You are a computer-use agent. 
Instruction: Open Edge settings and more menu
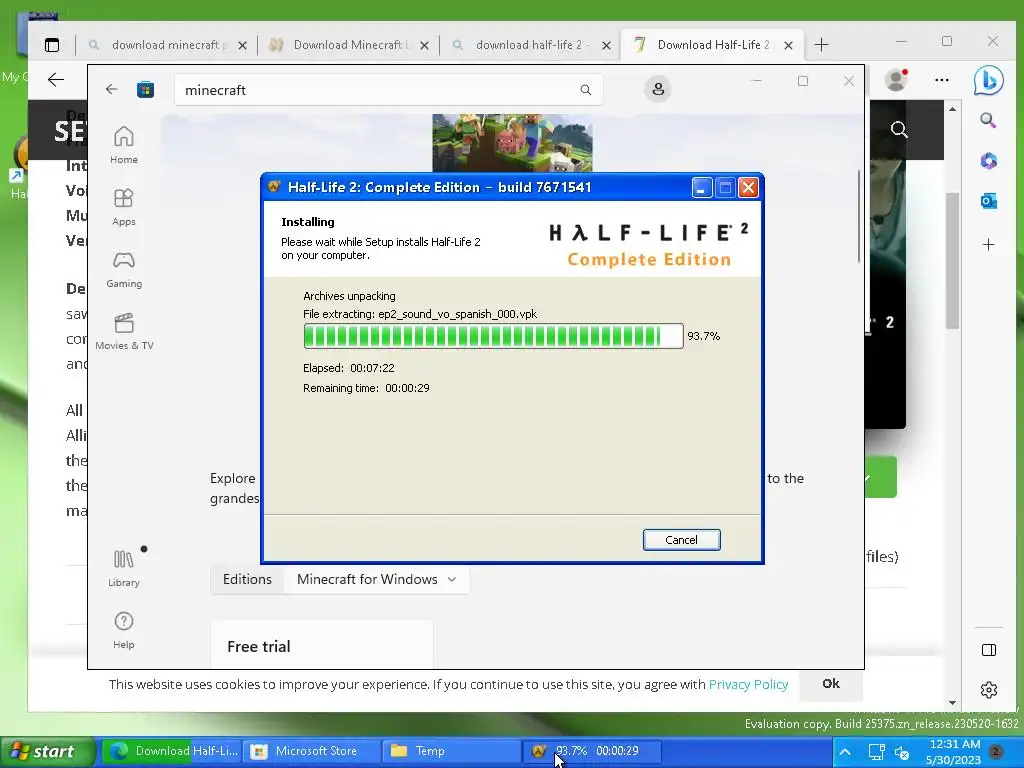pyautogui.click(x=942, y=80)
